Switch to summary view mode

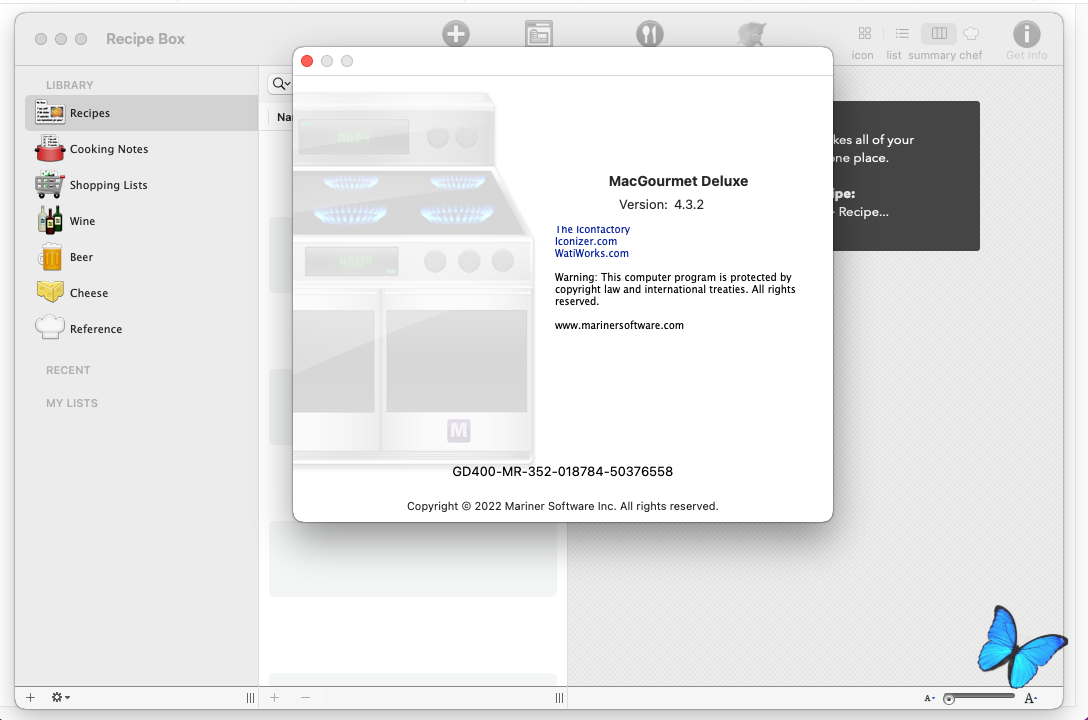[x=939, y=33]
